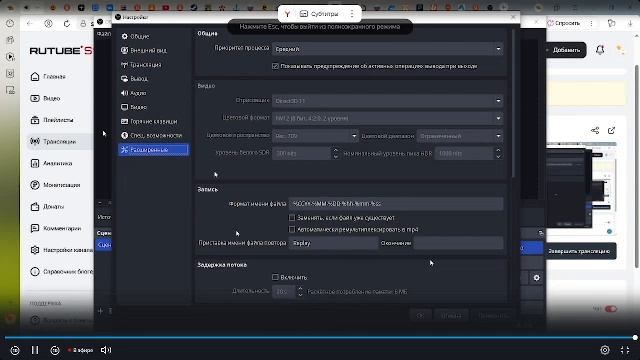Click the Спросить browser button
The image size is (640, 360).
click(x=564, y=23)
